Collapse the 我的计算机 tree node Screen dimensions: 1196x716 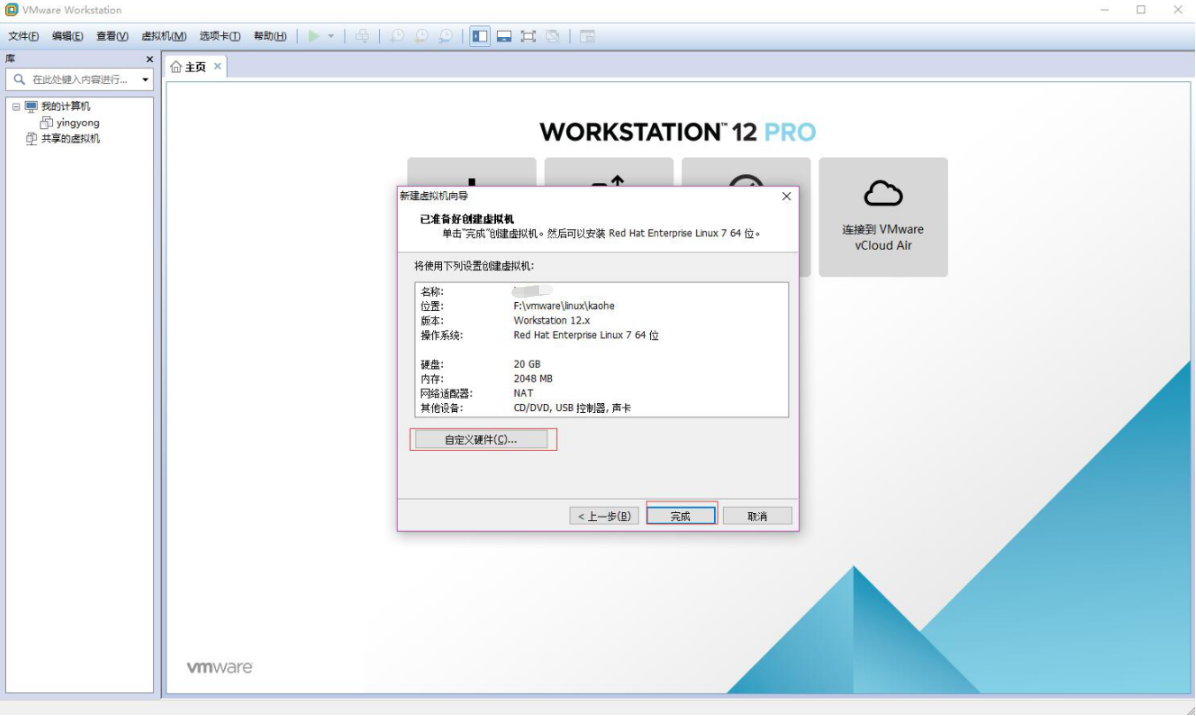click(16, 107)
